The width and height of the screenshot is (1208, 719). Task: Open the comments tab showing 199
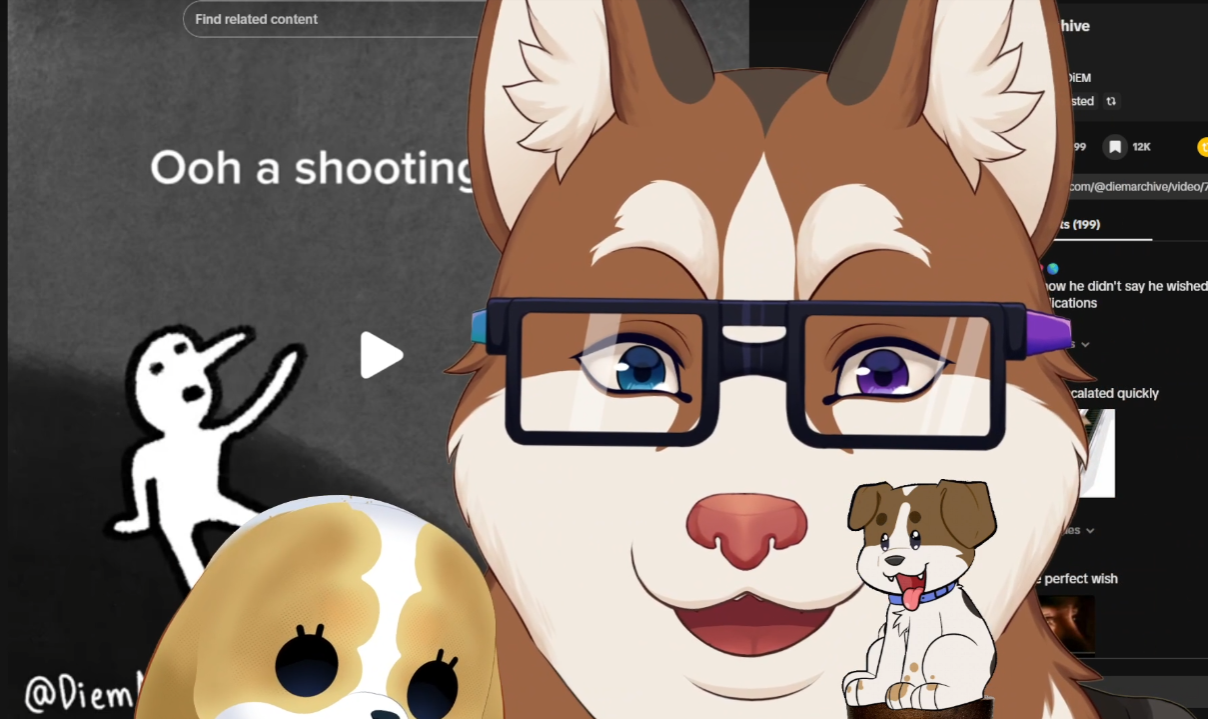1083,225
